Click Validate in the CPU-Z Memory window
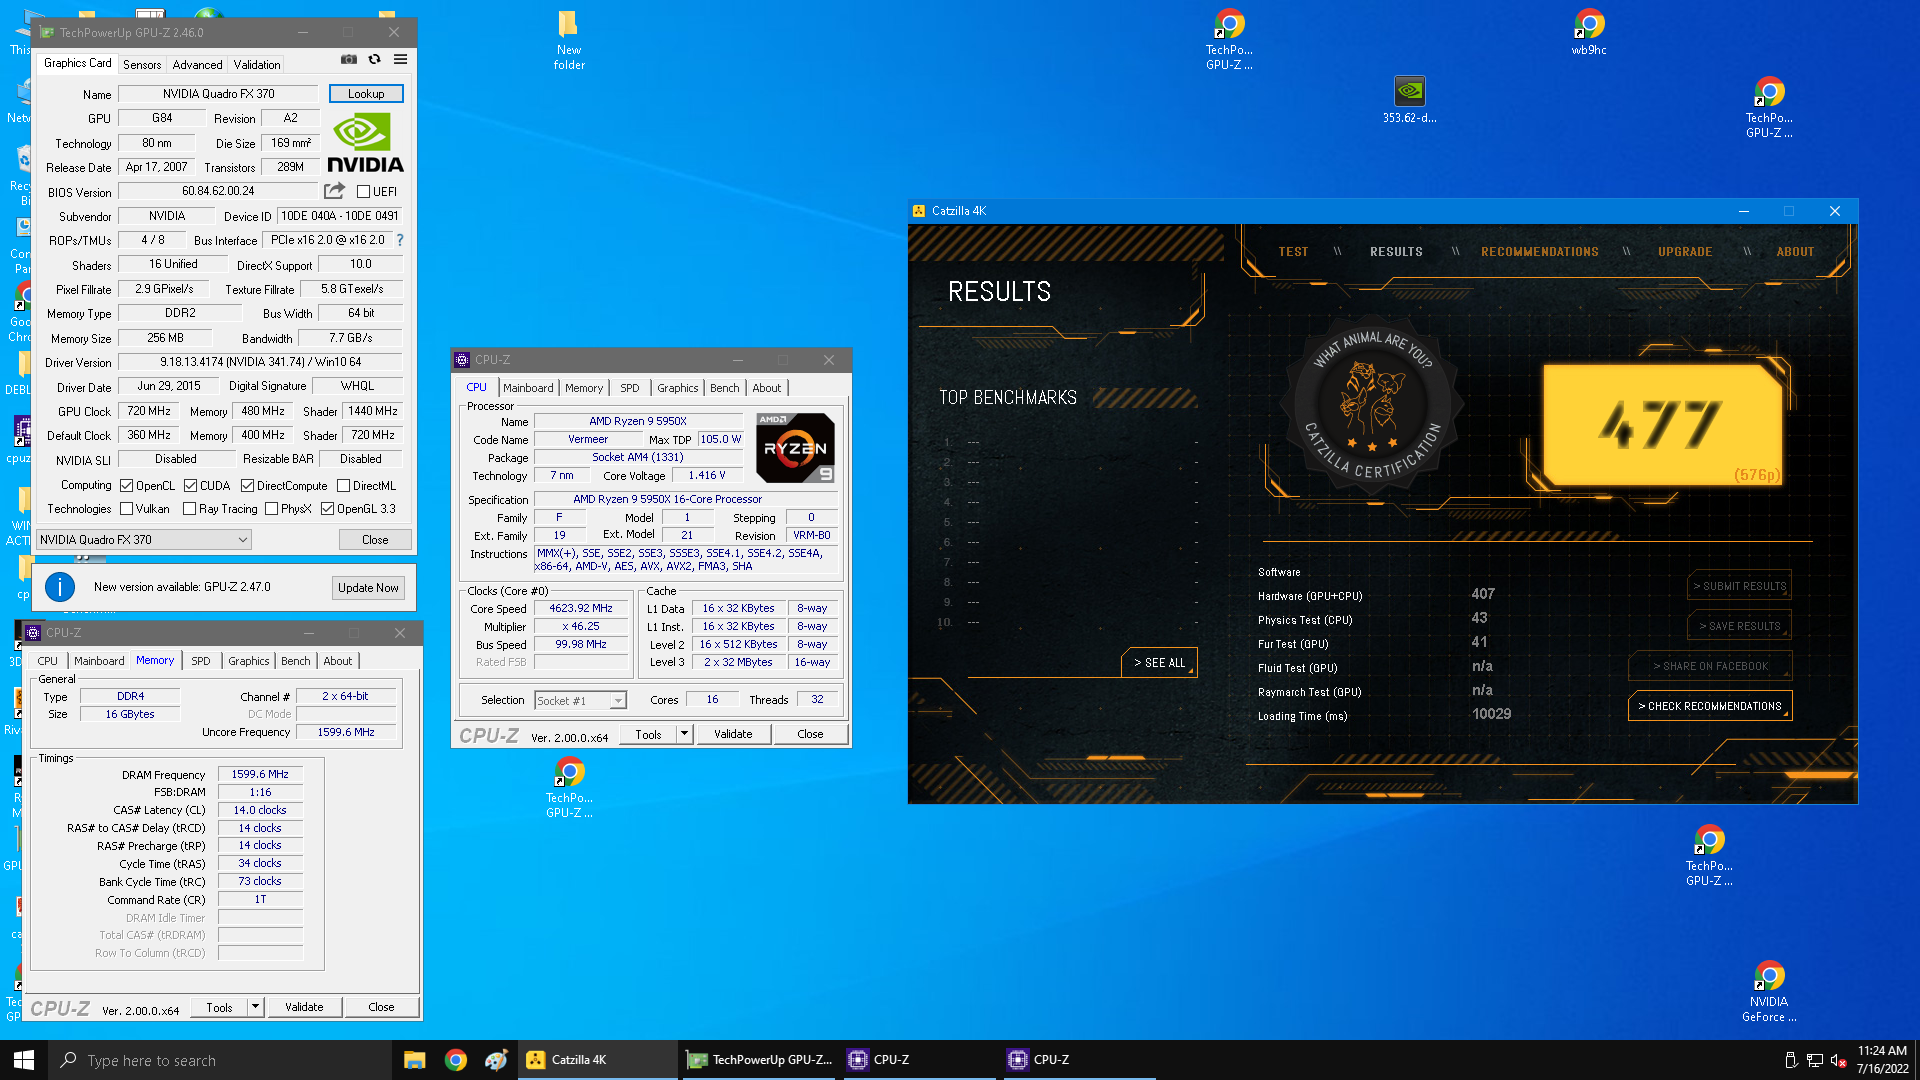 304,1007
